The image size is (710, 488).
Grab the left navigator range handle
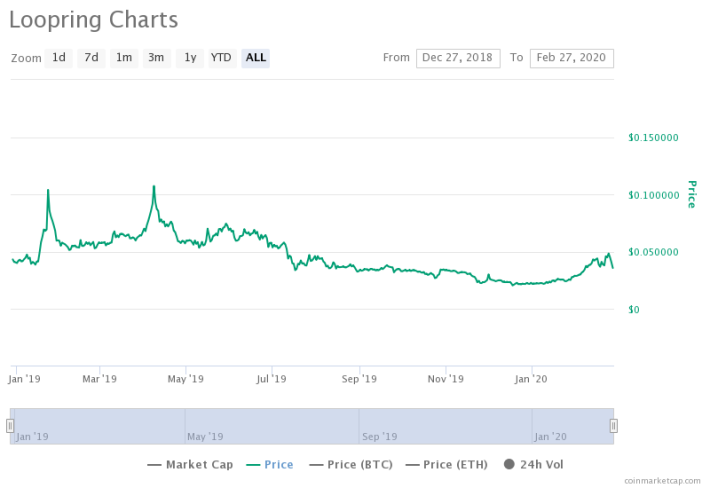pyautogui.click(x=10, y=426)
